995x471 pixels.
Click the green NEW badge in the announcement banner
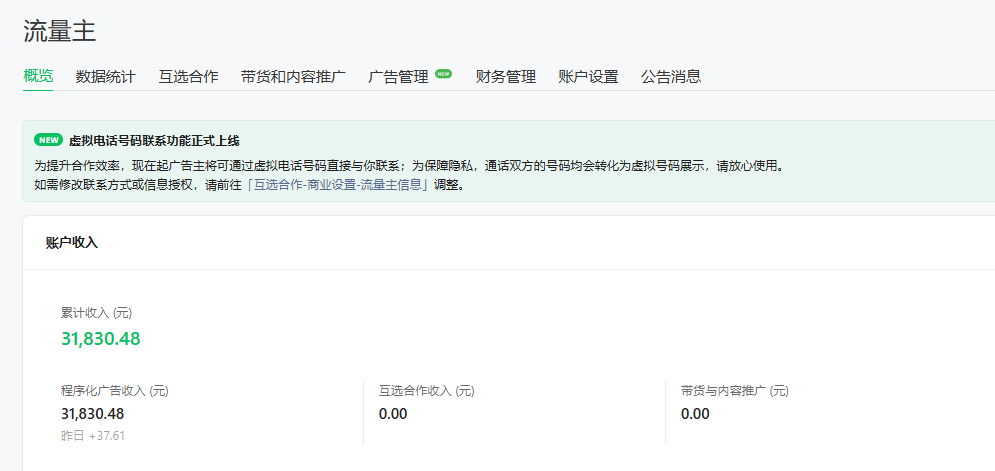48,140
